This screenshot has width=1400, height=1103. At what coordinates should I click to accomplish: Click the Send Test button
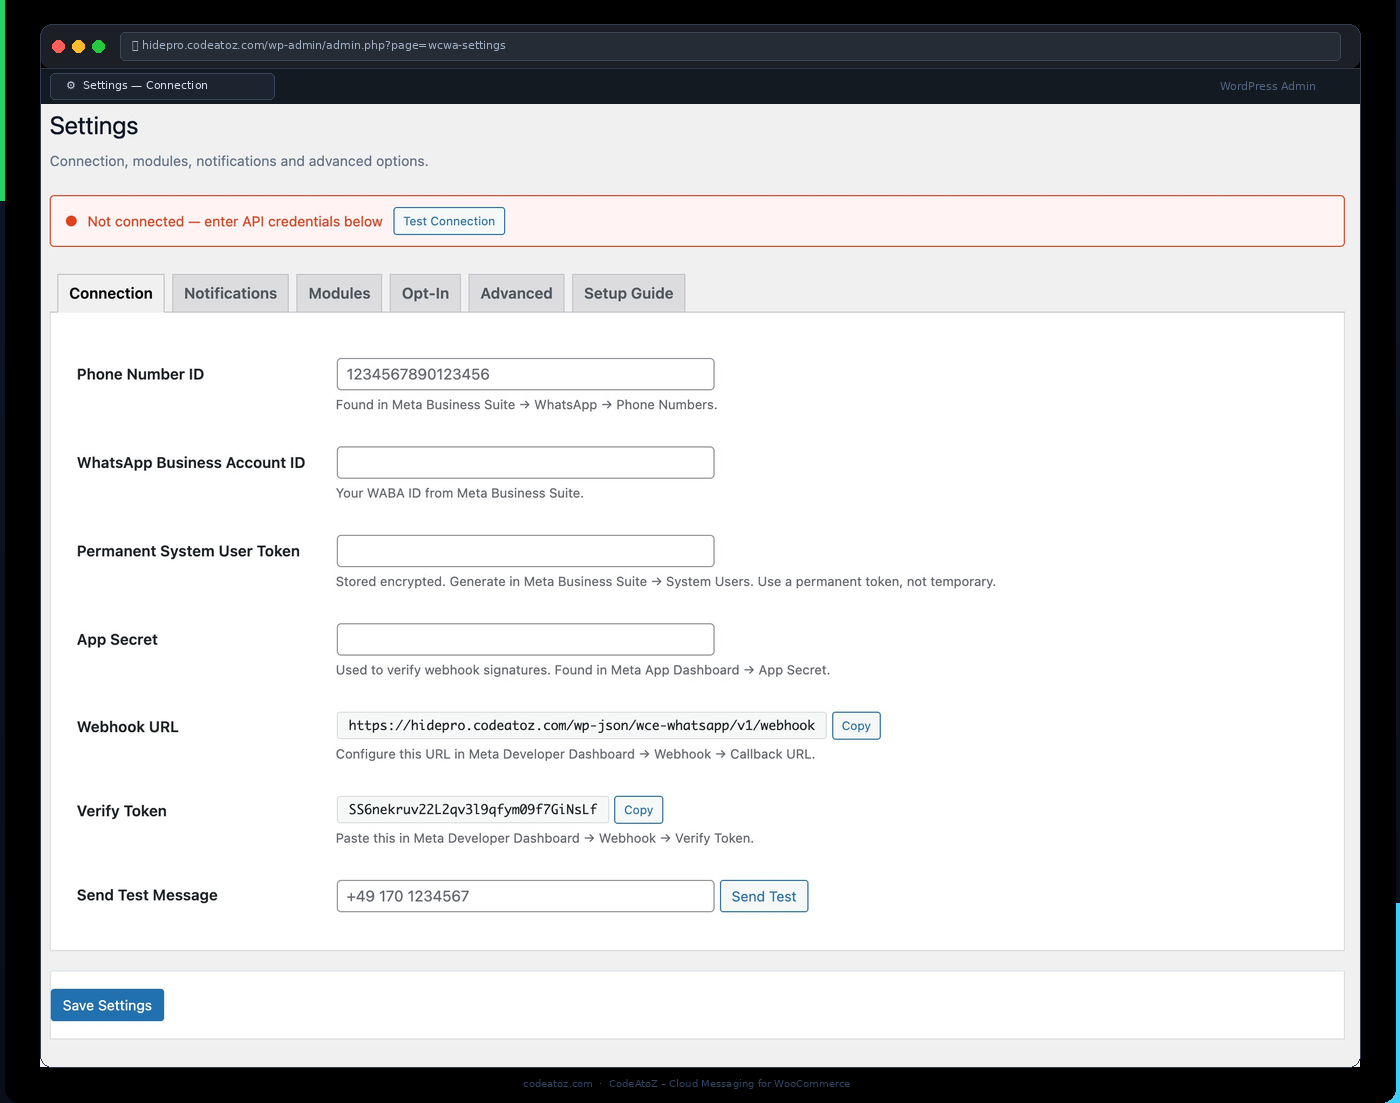tap(764, 896)
